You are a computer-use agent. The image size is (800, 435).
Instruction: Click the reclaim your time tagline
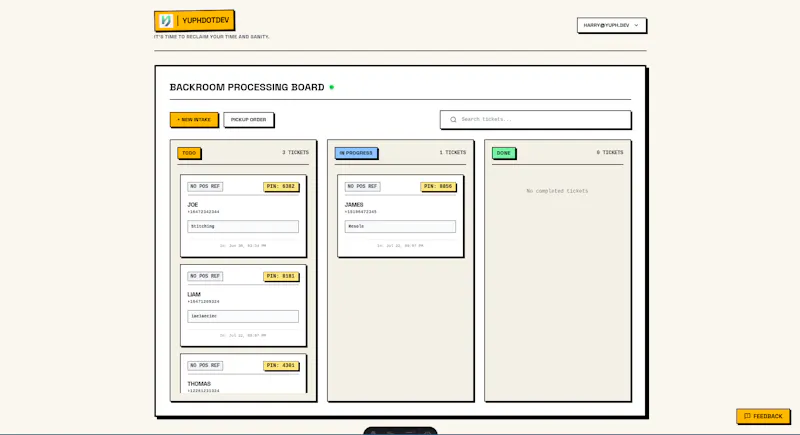pos(212,37)
